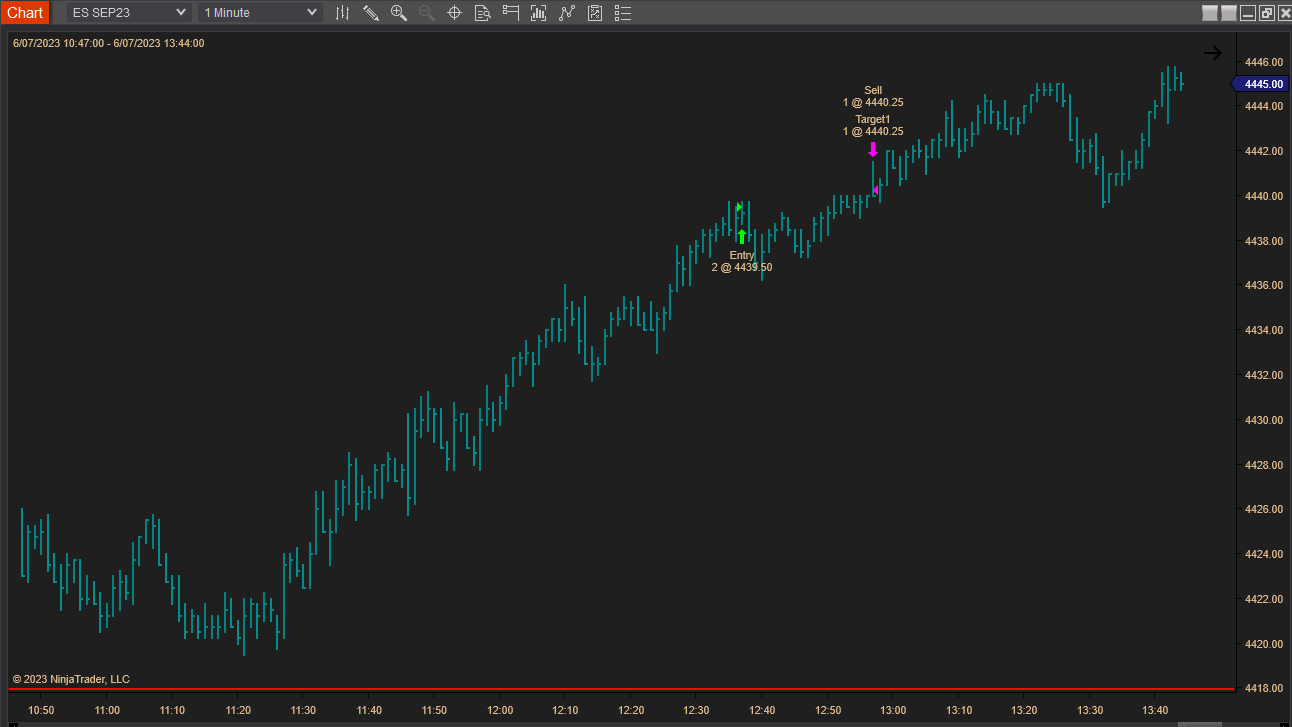The height and width of the screenshot is (727, 1292).
Task: Open the 1 Minute interval dropdown
Action: [260, 13]
